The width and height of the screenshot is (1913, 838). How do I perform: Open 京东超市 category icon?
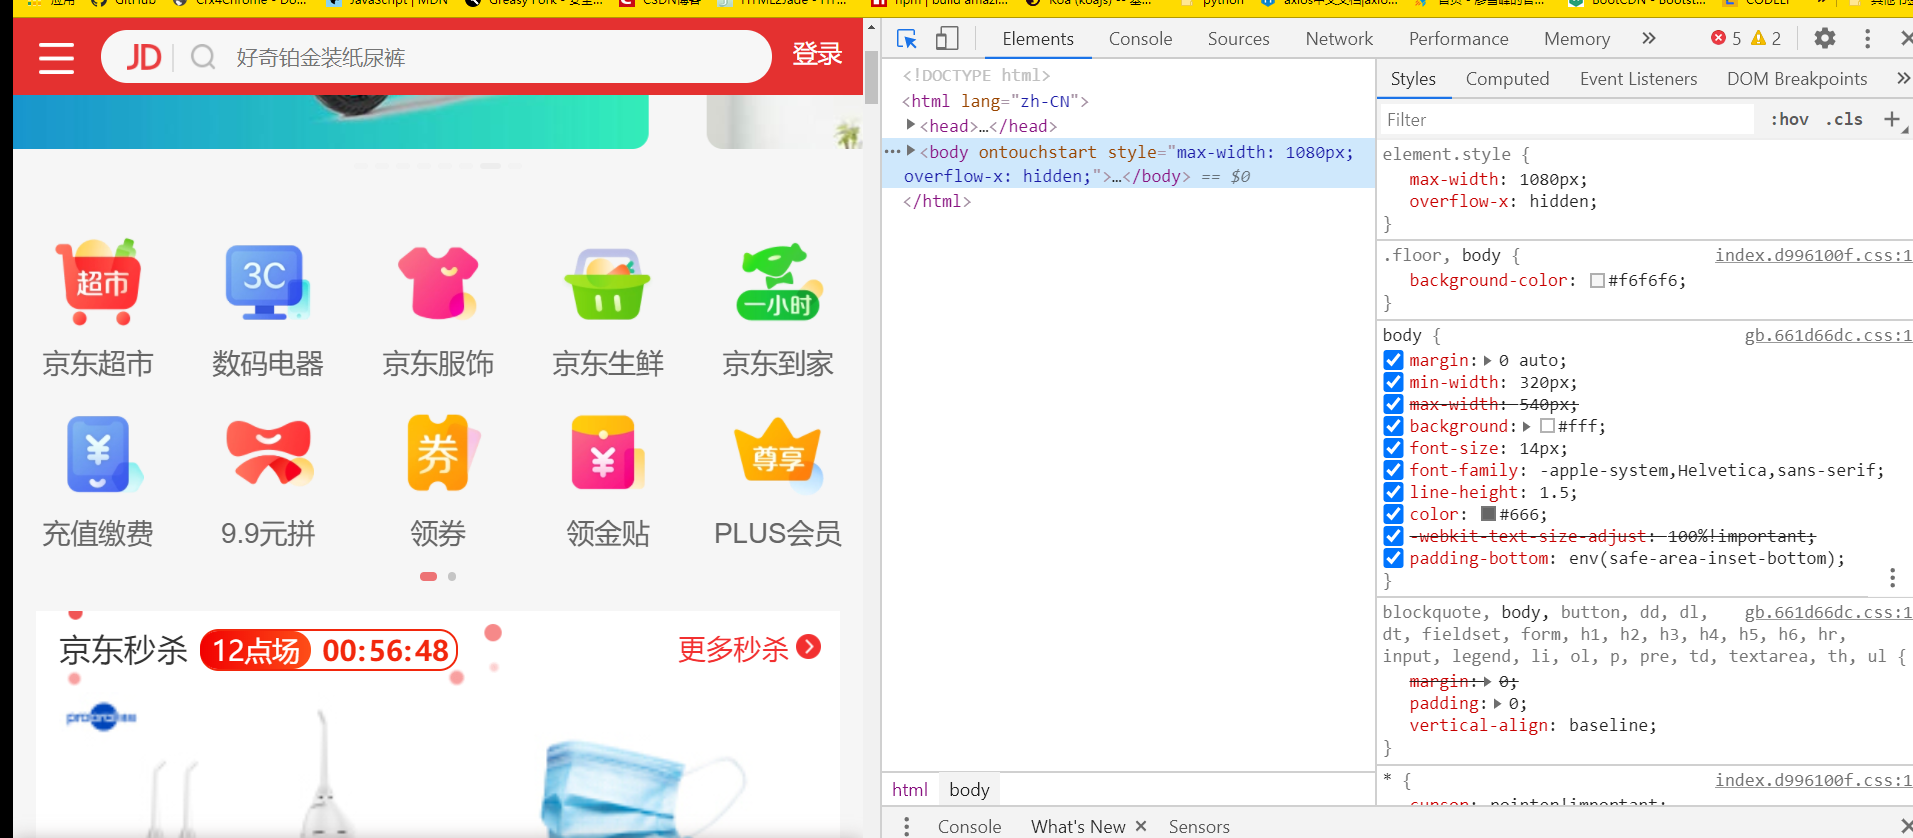tap(98, 283)
